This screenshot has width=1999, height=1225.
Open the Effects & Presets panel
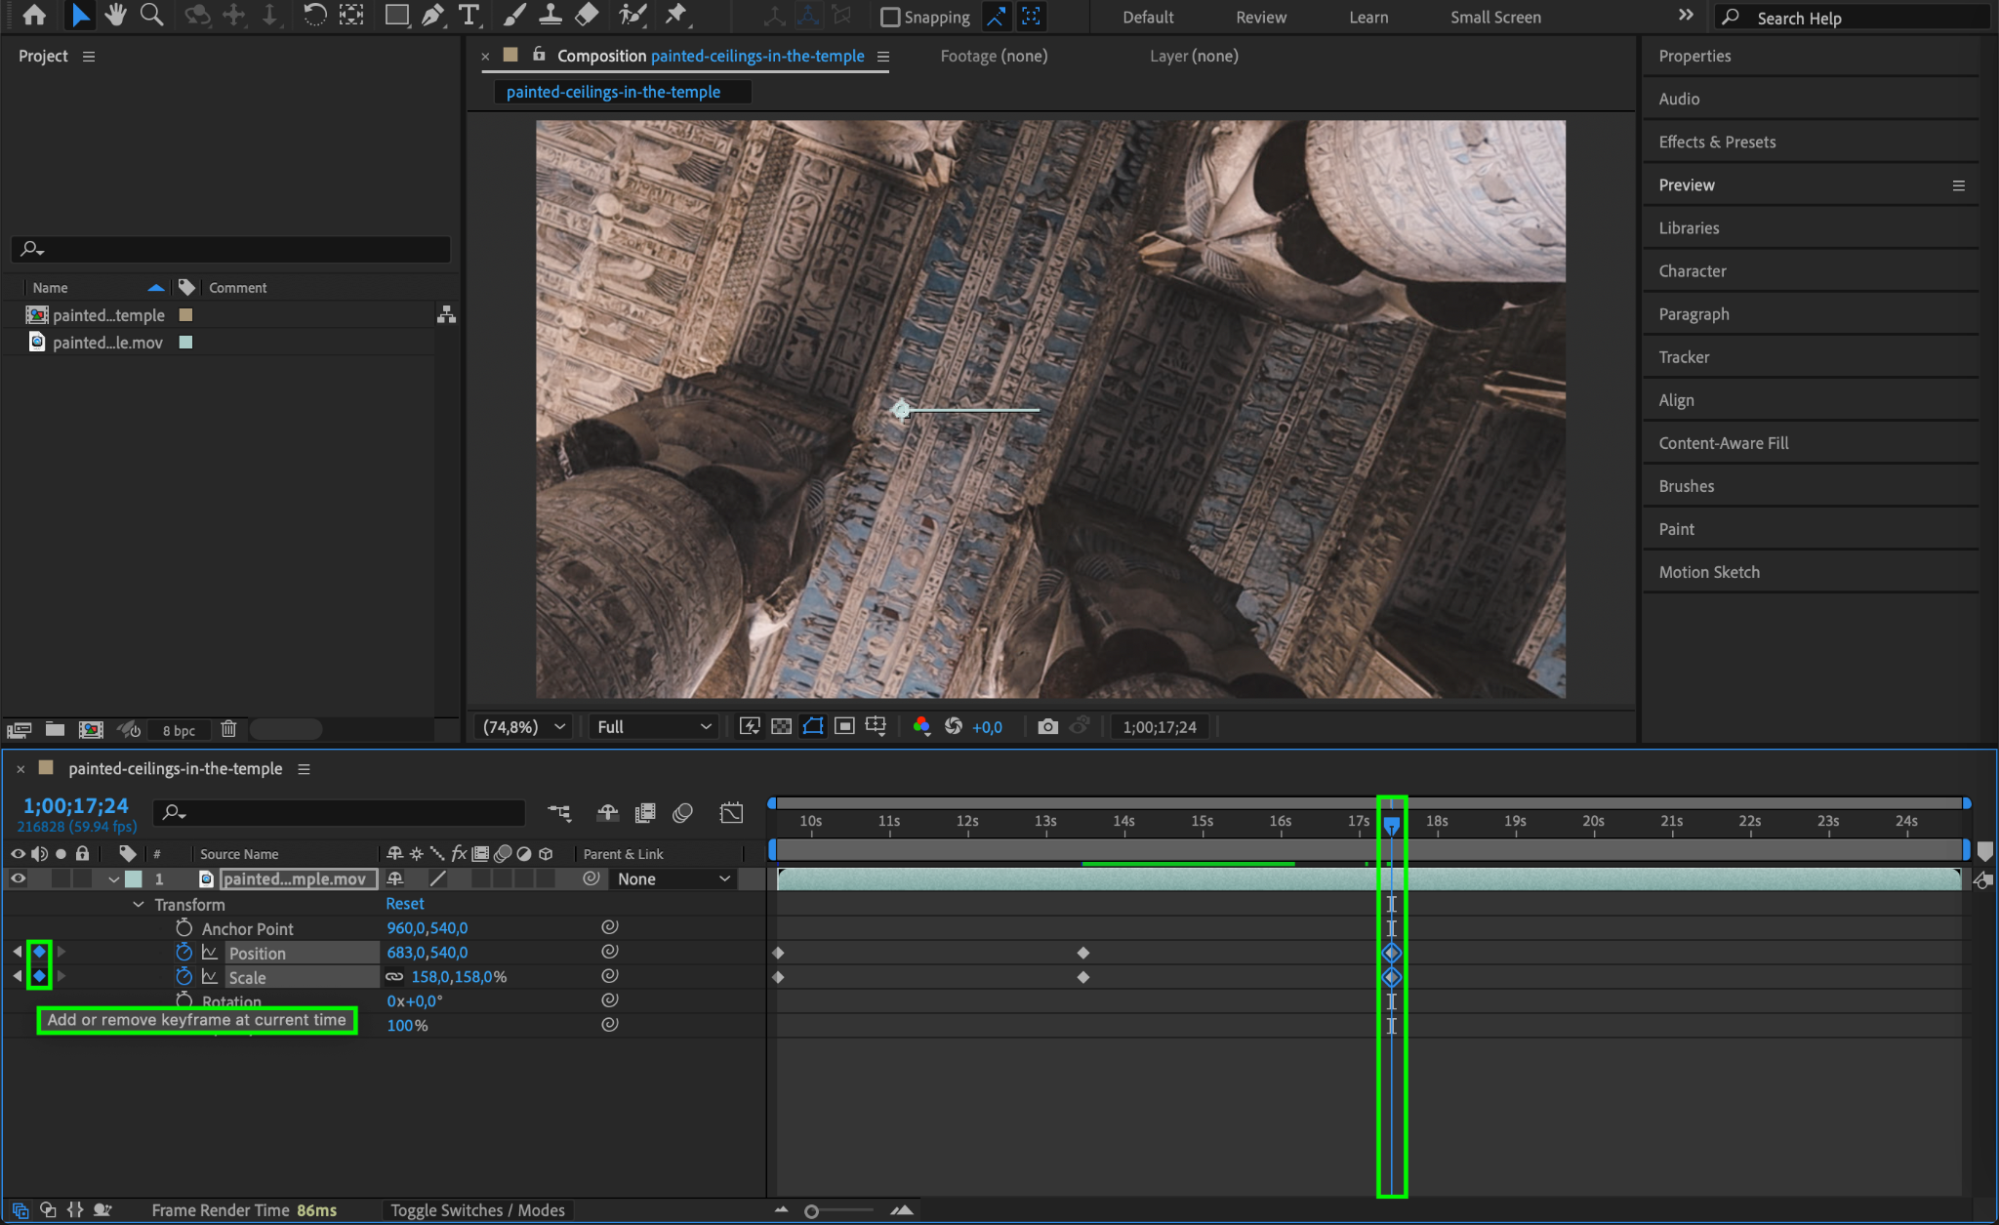coord(1716,142)
